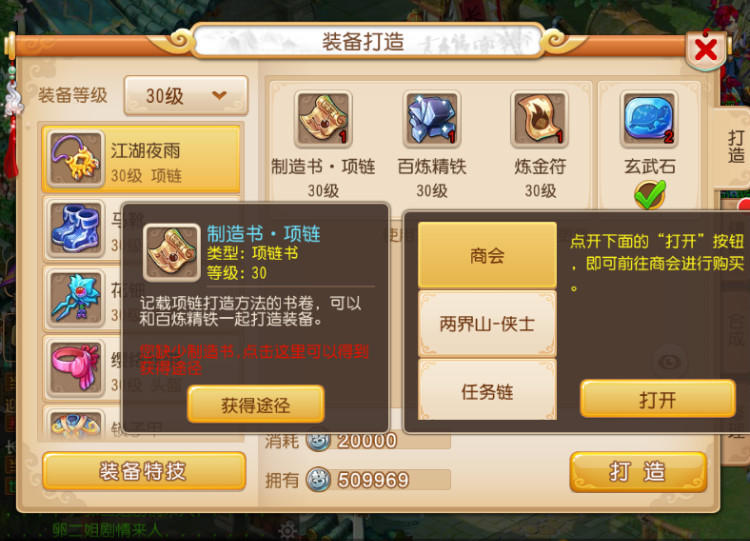Select the 百炼精铁 crystal material icon
This screenshot has height=541, width=750.
coord(431,119)
